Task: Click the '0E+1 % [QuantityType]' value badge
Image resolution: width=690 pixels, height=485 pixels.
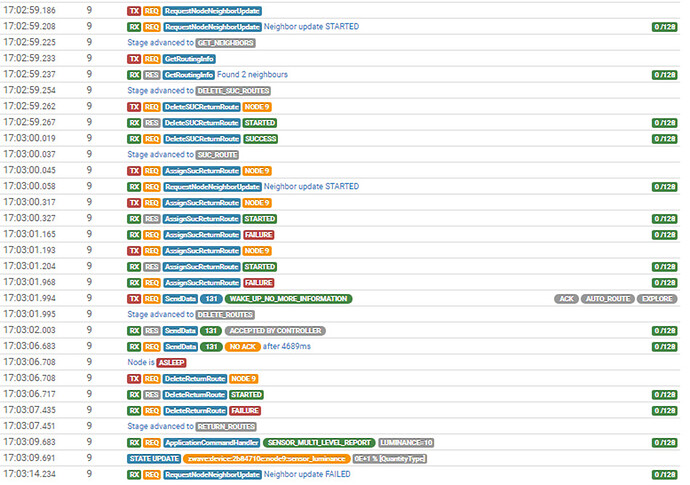Action: (x=389, y=459)
